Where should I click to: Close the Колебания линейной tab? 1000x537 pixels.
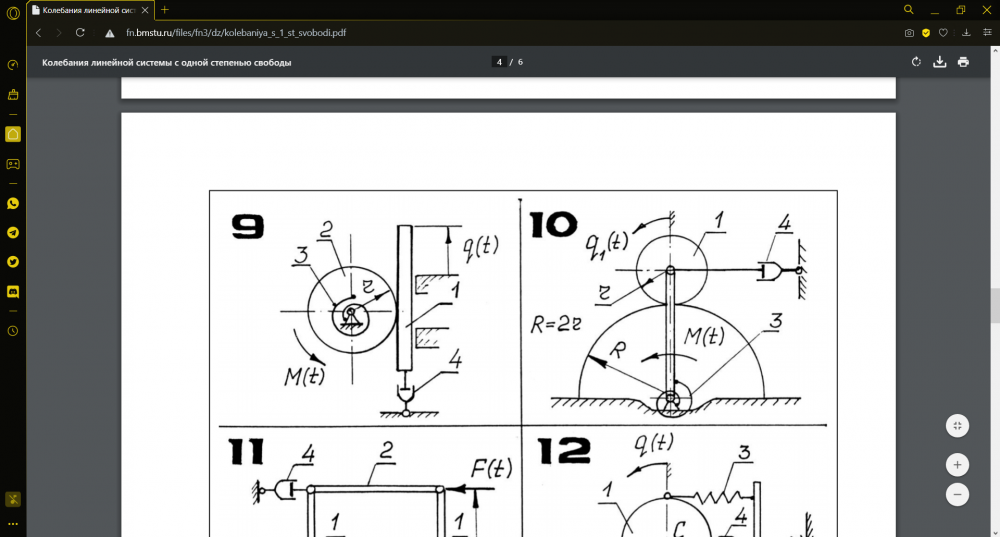(145, 10)
